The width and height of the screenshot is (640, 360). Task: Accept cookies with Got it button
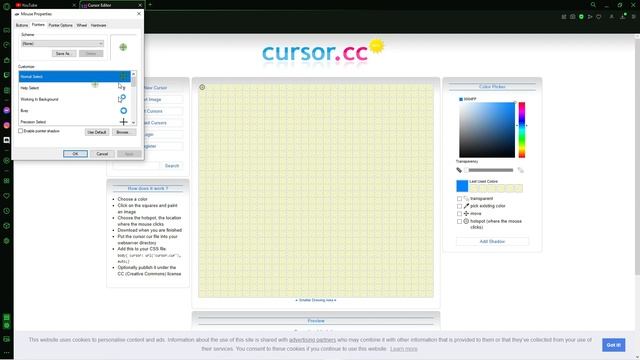click(613, 345)
